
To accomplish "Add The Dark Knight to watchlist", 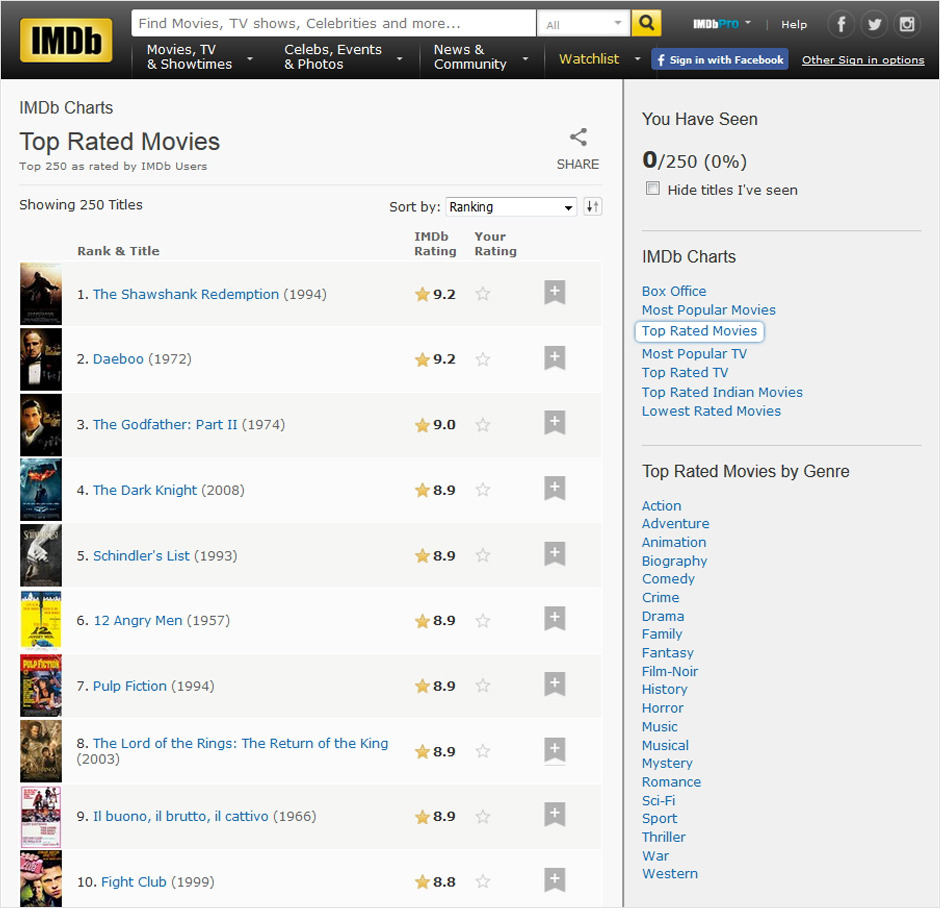I will 555,488.
